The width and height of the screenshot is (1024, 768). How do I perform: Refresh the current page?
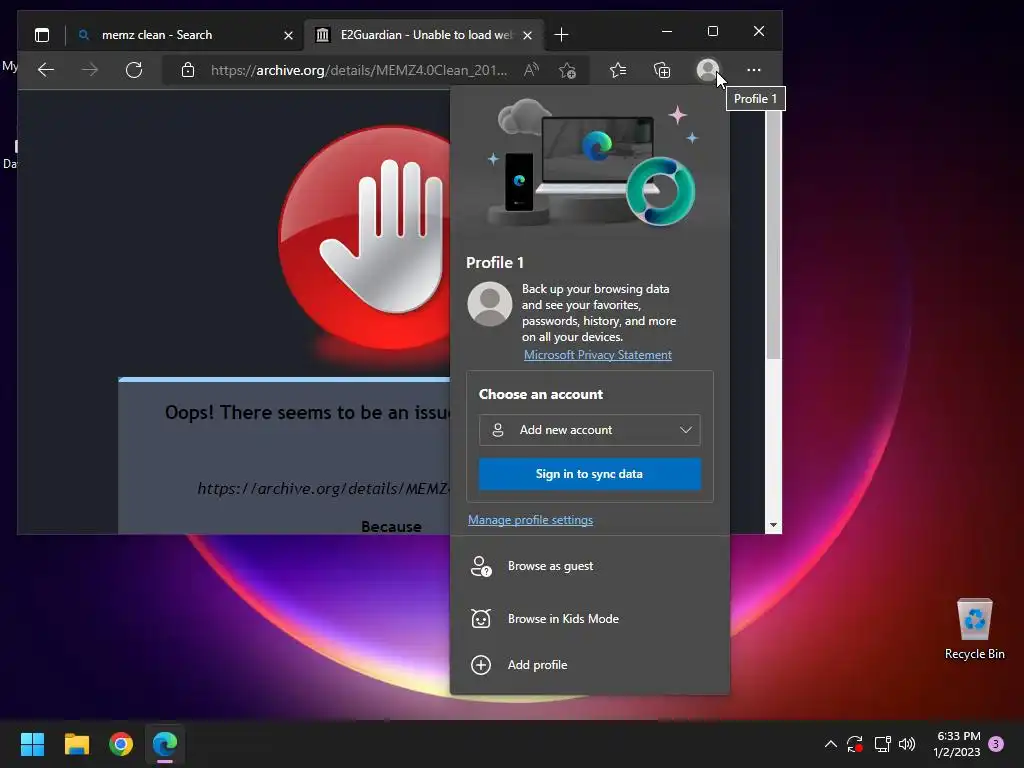134,70
